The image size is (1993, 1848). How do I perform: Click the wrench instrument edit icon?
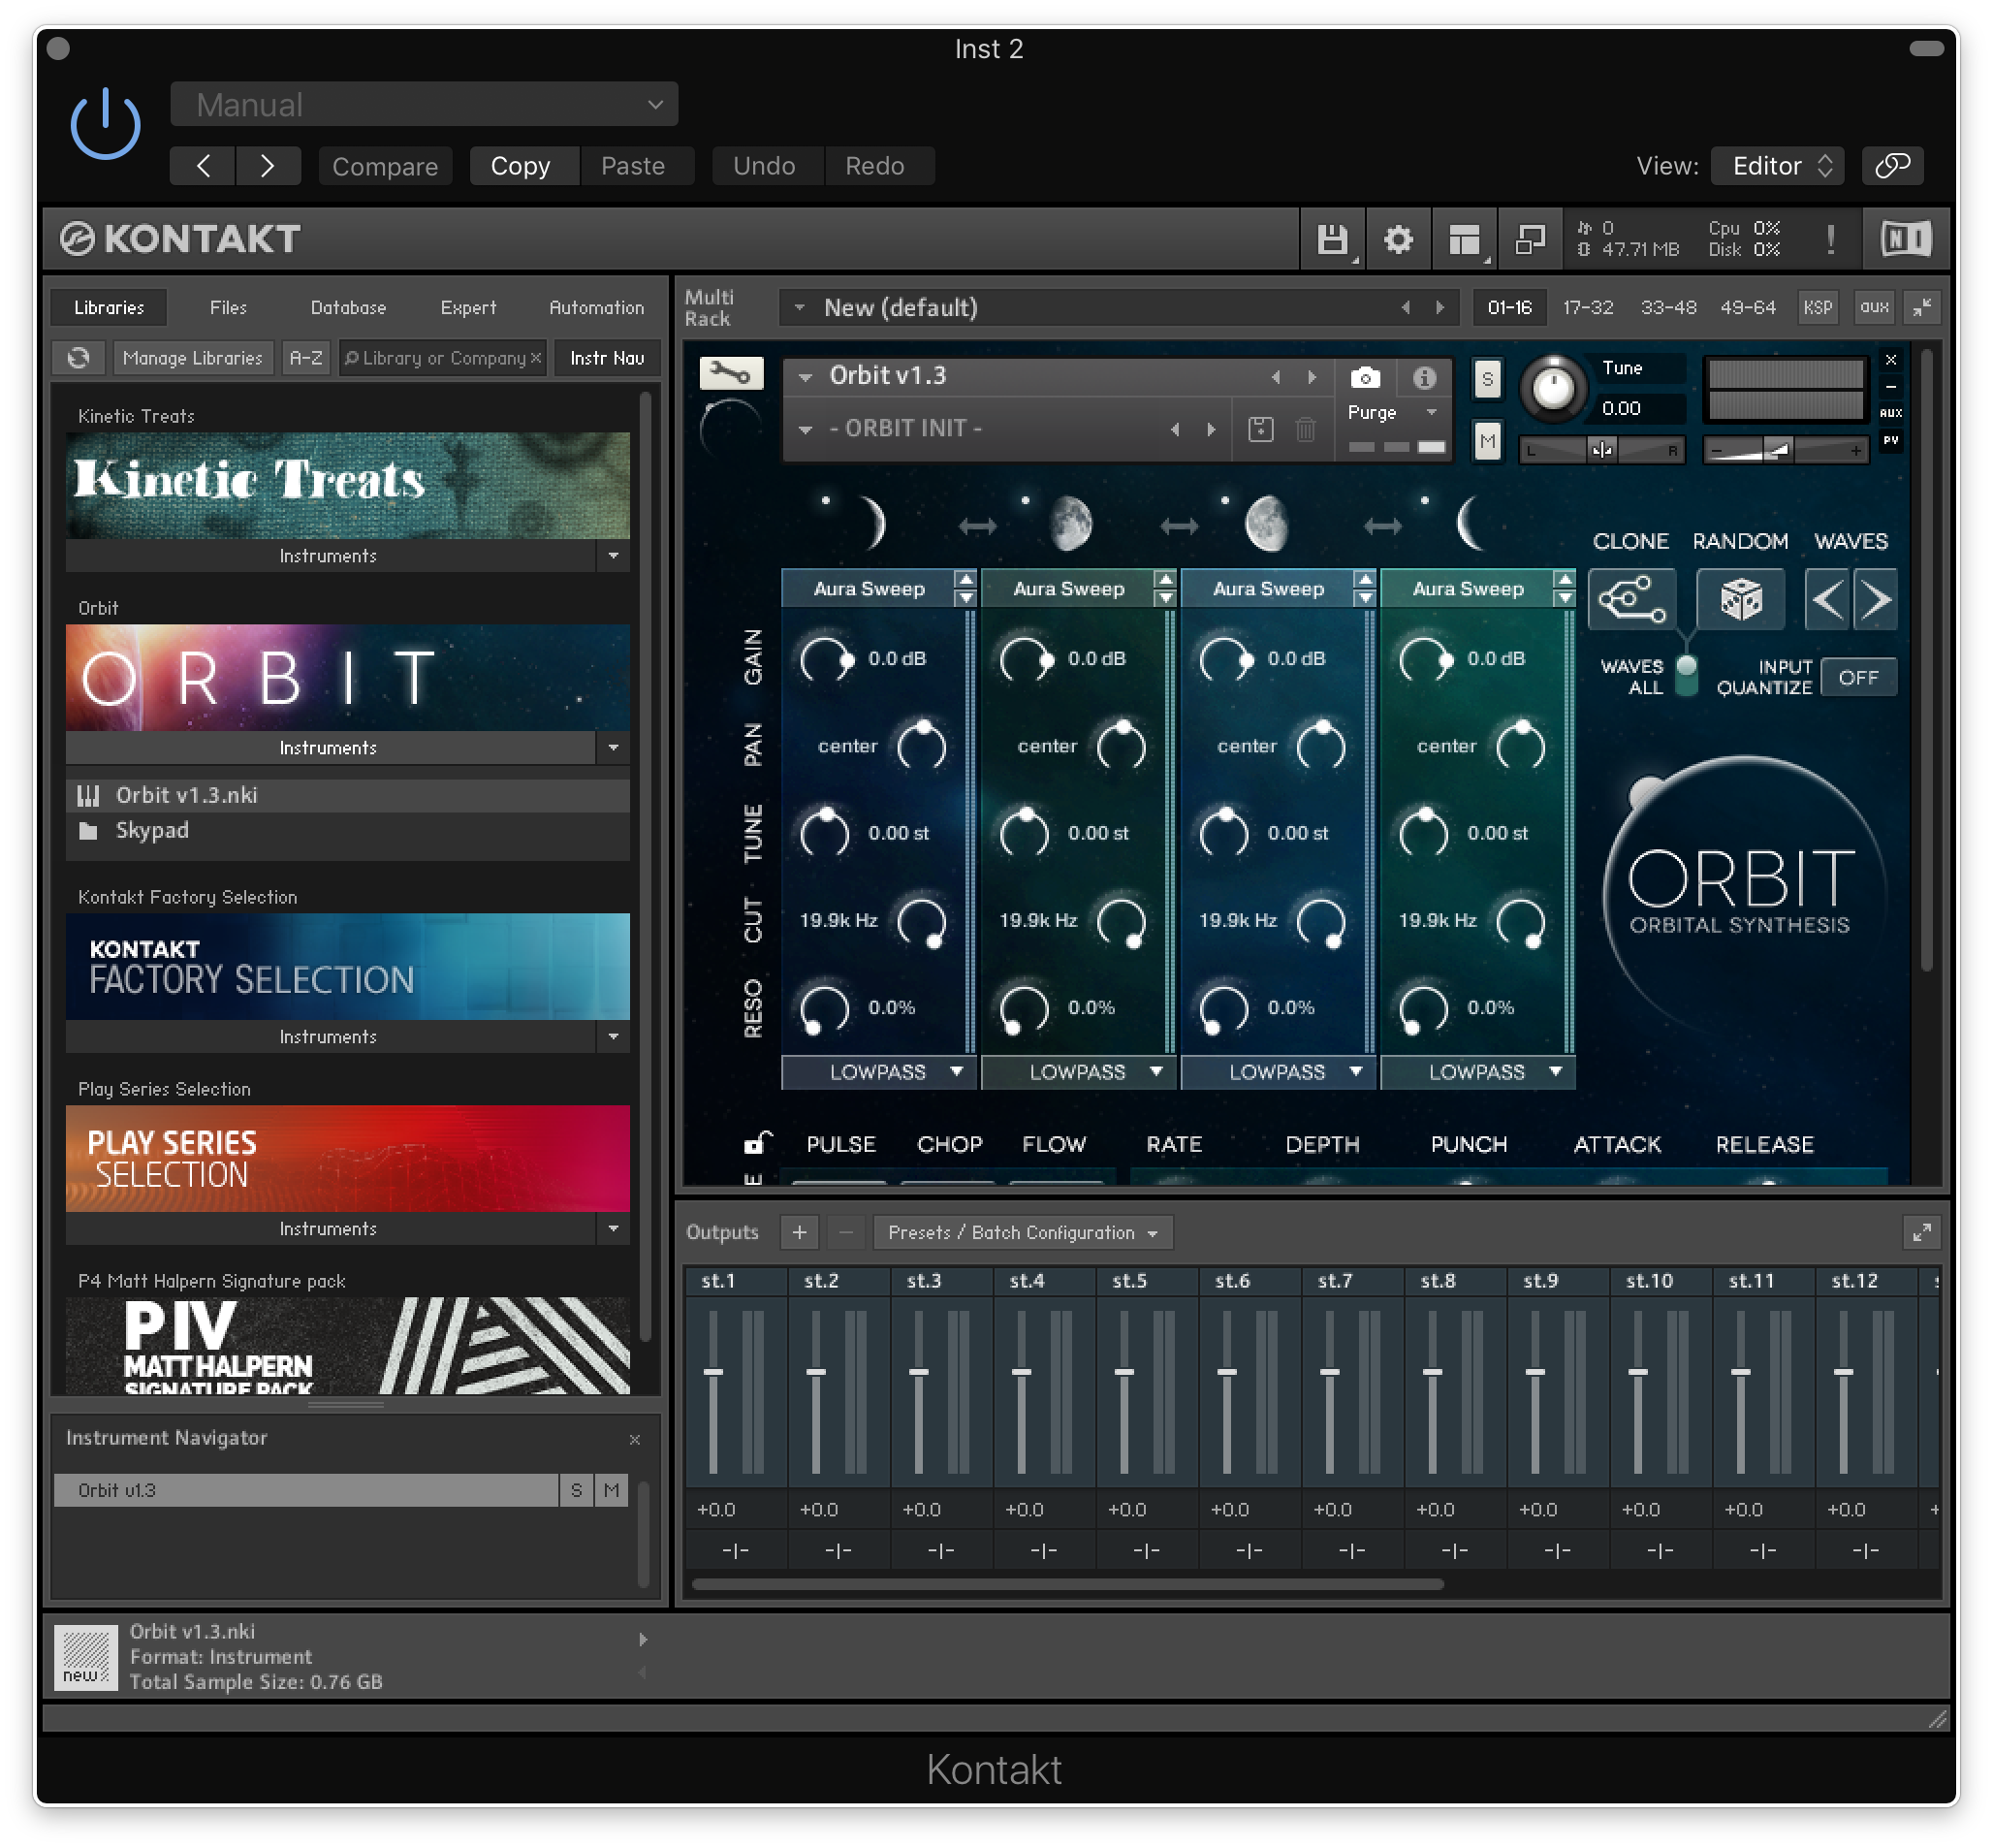731,374
